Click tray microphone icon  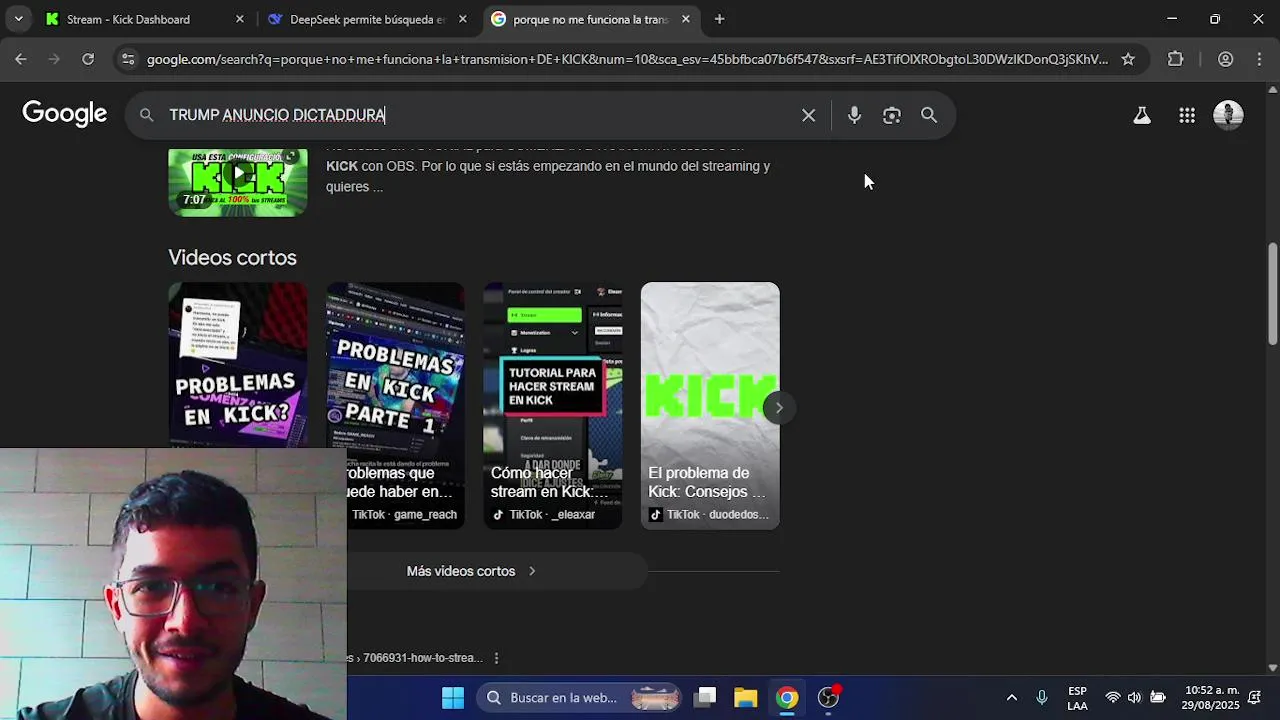1041,697
